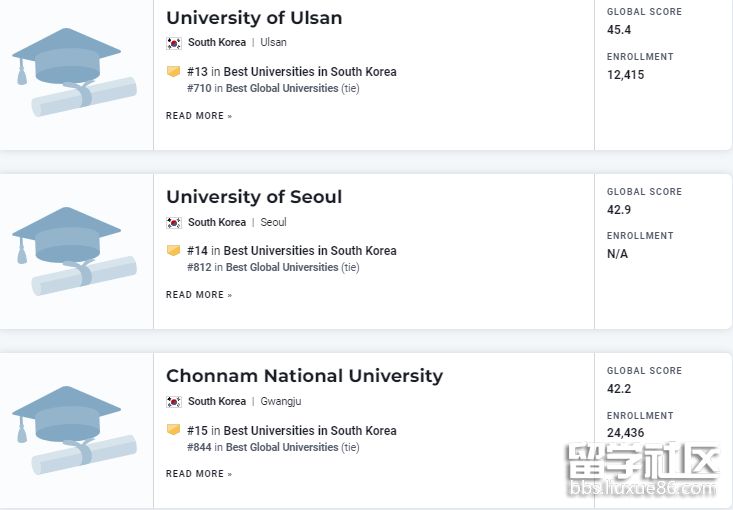
Task: Click READ MORE under Chonnam National University
Action: pos(198,474)
